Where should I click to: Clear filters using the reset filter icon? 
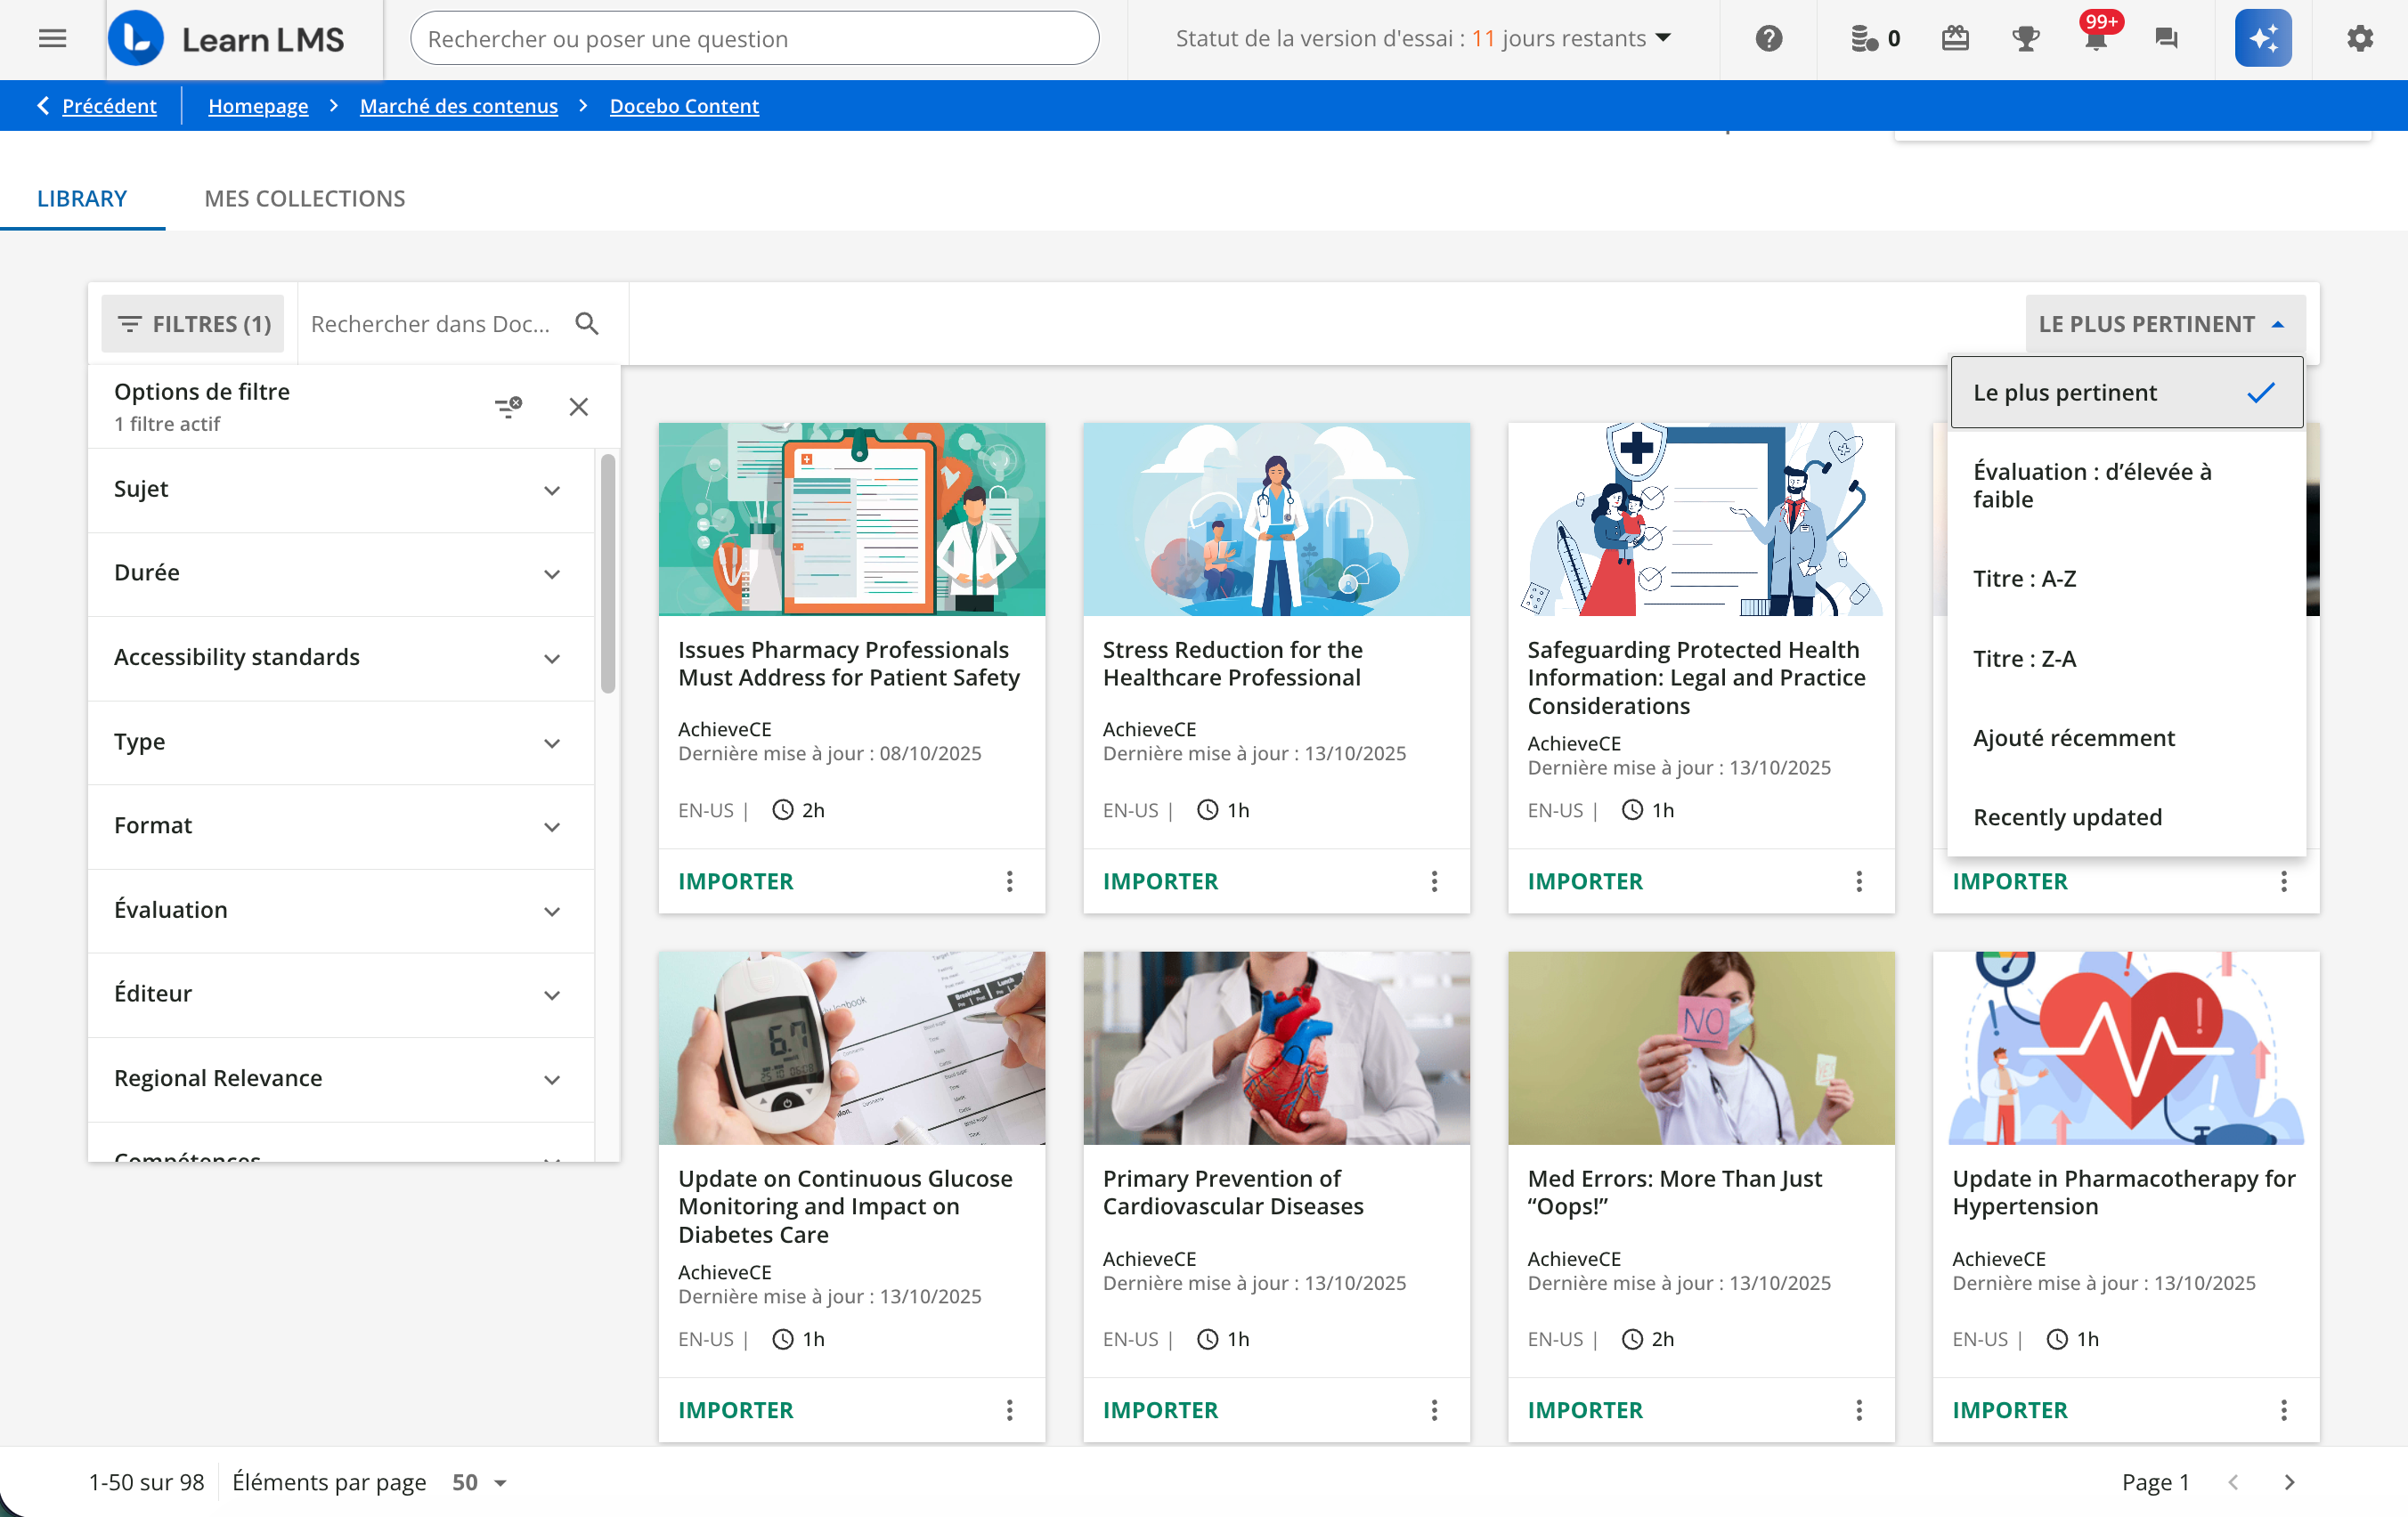(508, 406)
